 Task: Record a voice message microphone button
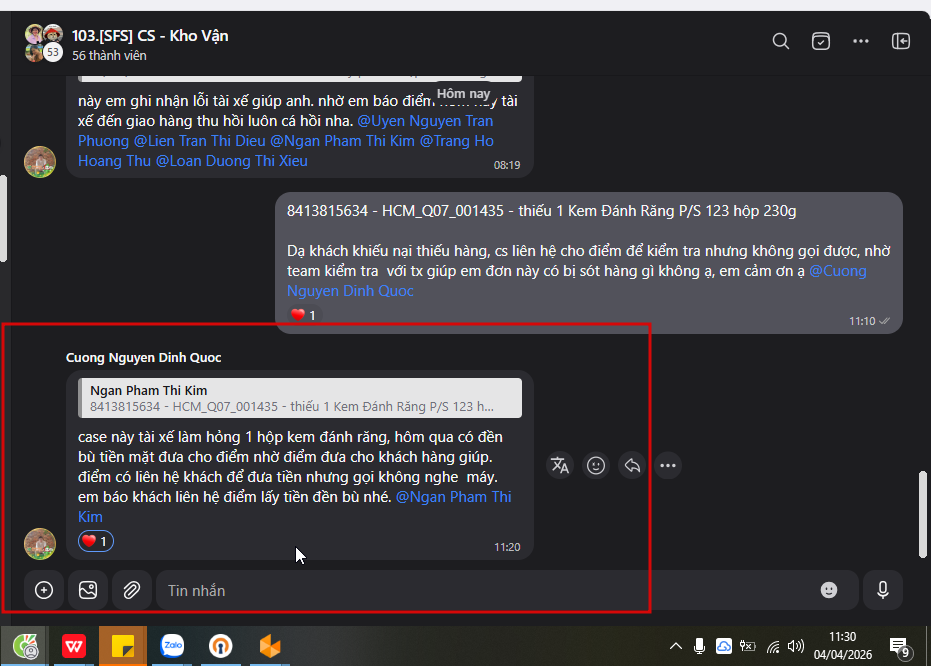[883, 590]
